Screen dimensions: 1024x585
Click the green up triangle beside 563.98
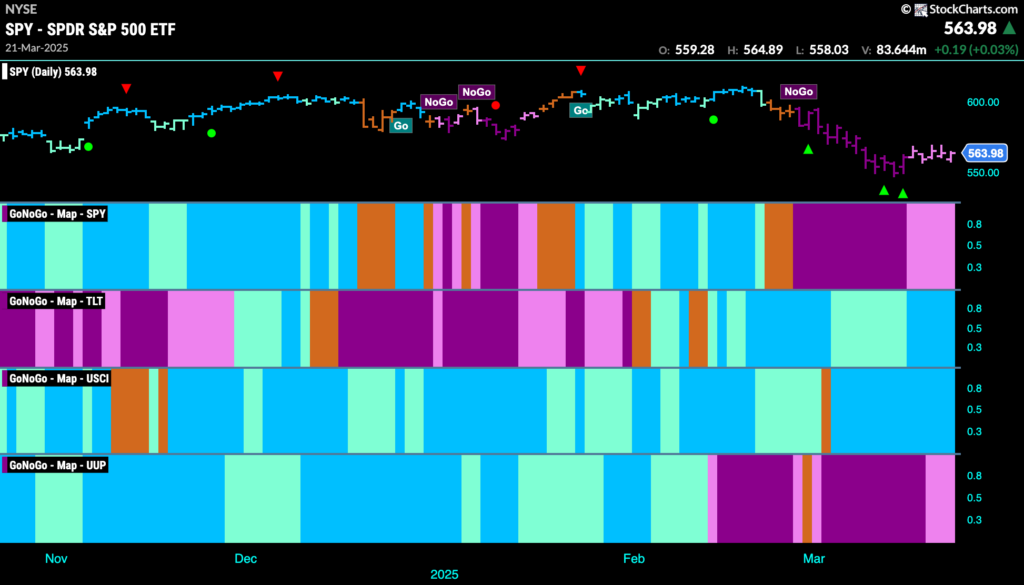pyautogui.click(x=1010, y=28)
